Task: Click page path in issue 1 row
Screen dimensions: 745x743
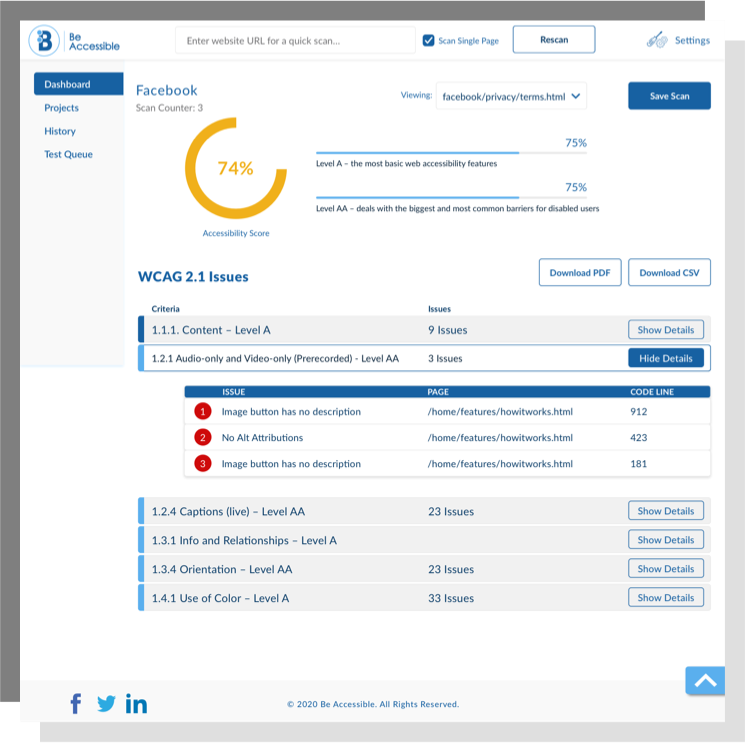Action: point(500,411)
